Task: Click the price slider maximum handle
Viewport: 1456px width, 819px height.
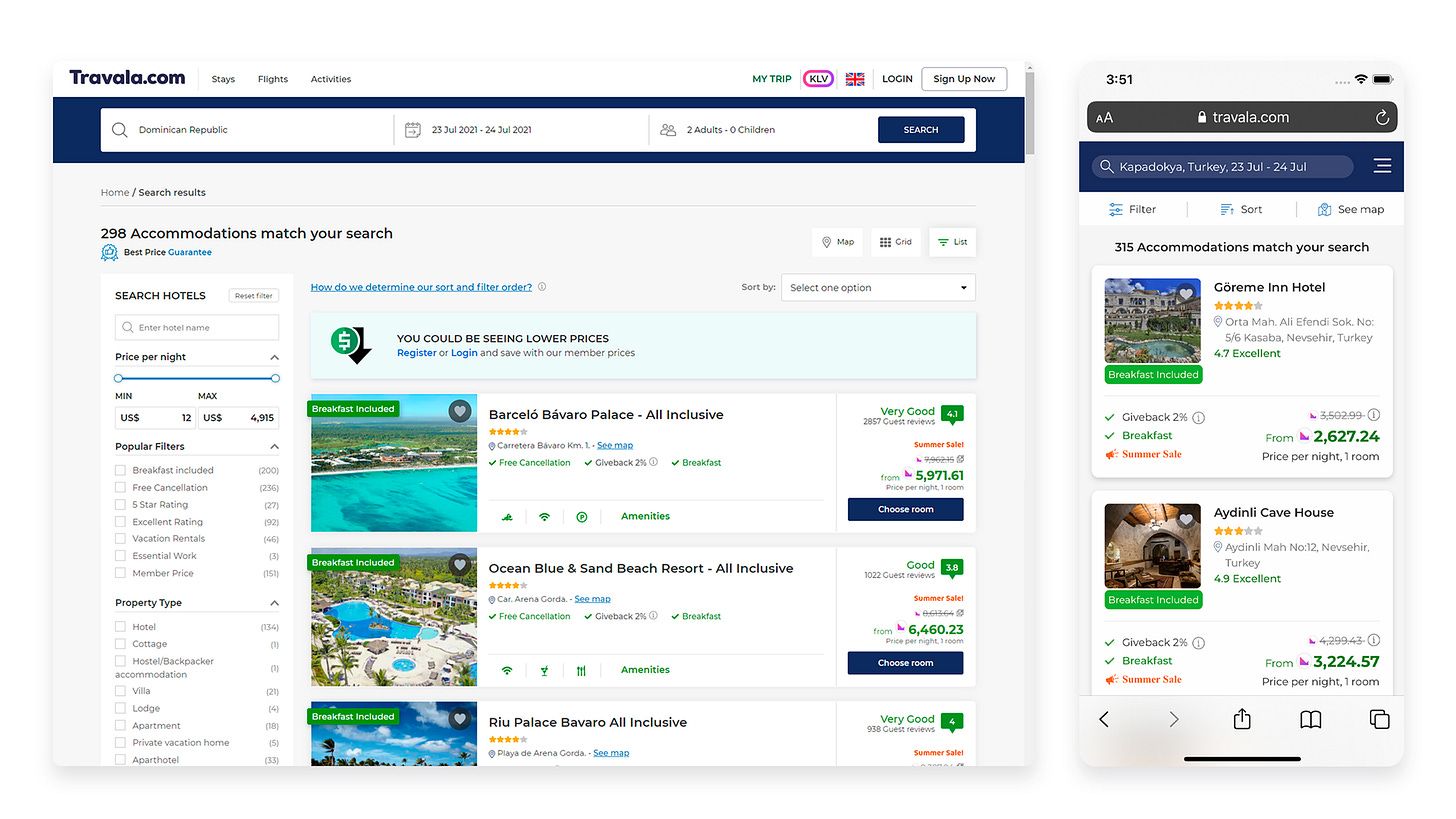Action: pos(275,378)
